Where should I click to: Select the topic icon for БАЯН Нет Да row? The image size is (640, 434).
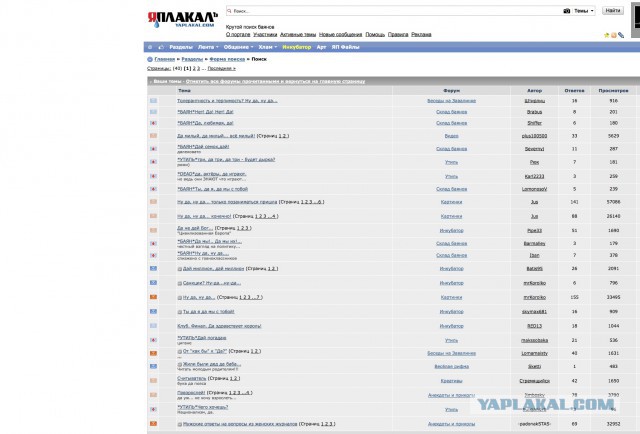[x=153, y=111]
